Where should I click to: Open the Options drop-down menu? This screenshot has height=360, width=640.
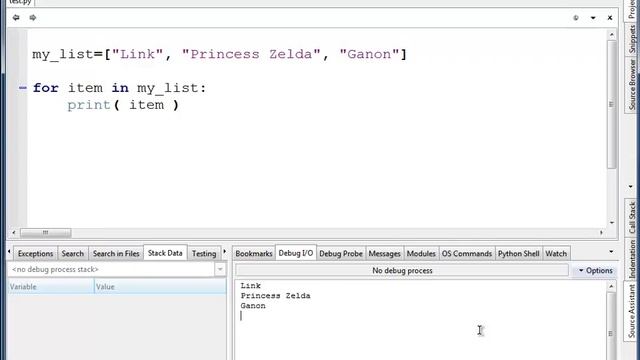pyautogui.click(x=596, y=270)
